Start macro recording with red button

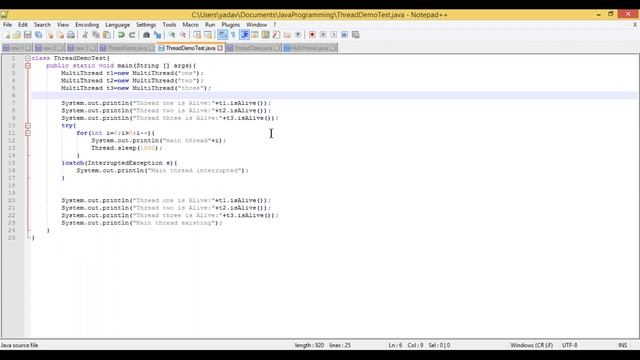pos(312,35)
